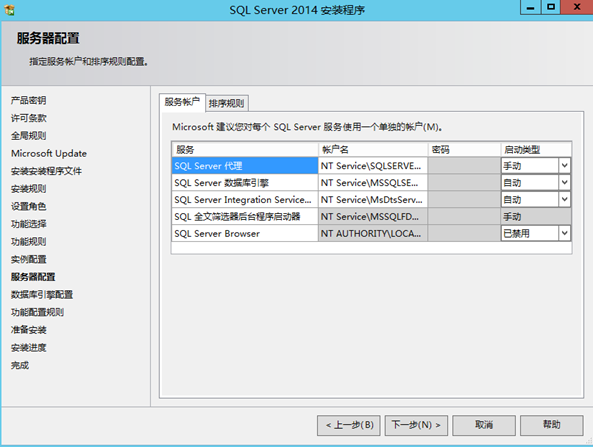
Task: Cancel setup with the 取消 button
Action: pyautogui.click(x=484, y=425)
